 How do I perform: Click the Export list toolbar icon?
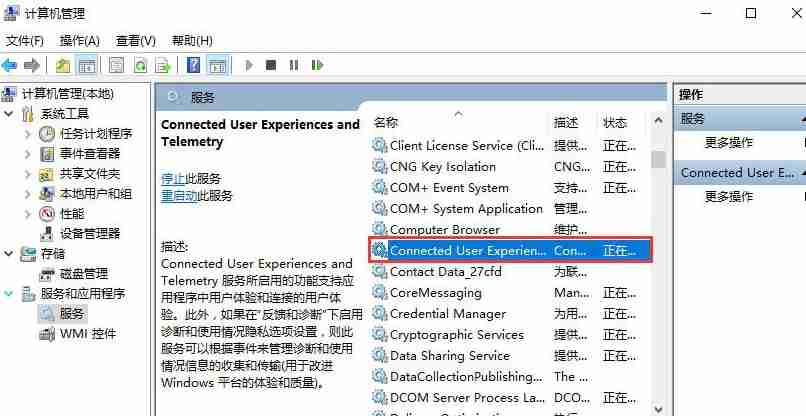162,65
